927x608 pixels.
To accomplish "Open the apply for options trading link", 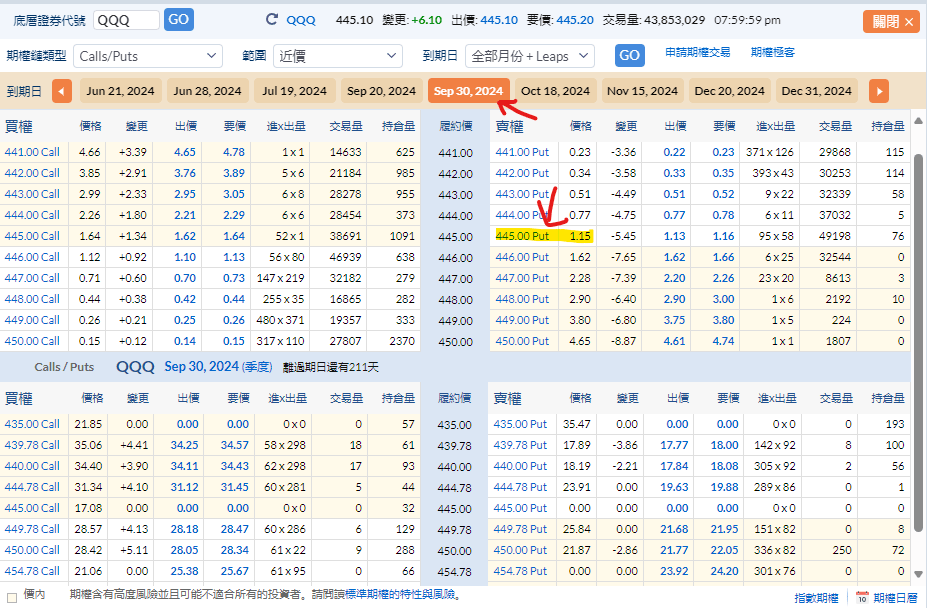I will coord(697,52).
